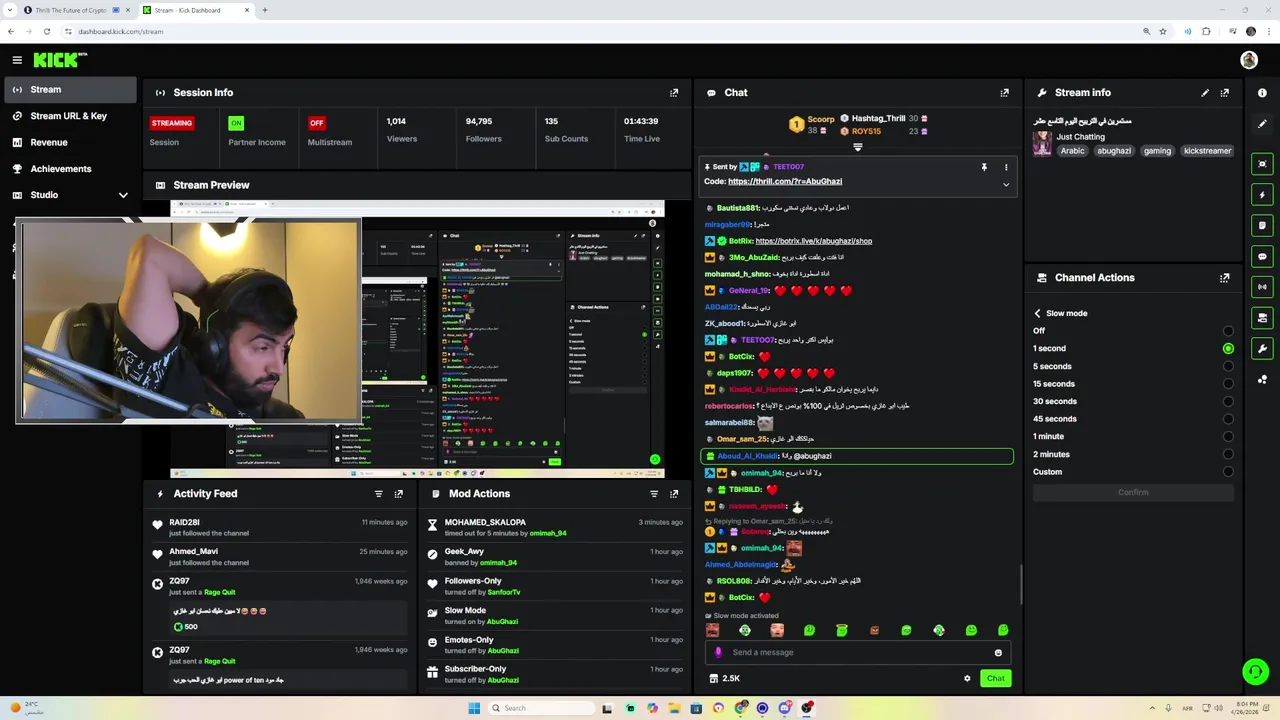Viewport: 1280px width, 720px height.
Task: Click the Confirm button in Channel Actions
Action: pyautogui.click(x=1133, y=492)
